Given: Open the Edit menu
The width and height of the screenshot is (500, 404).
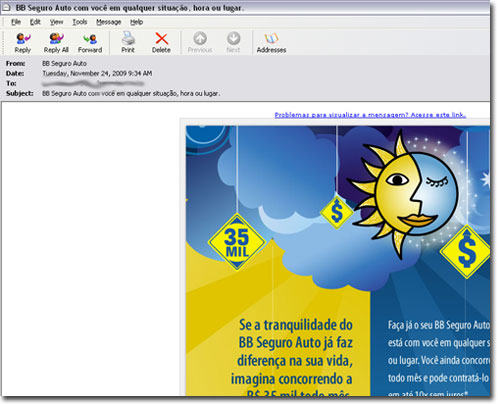Looking at the screenshot, I should pyautogui.click(x=35, y=22).
